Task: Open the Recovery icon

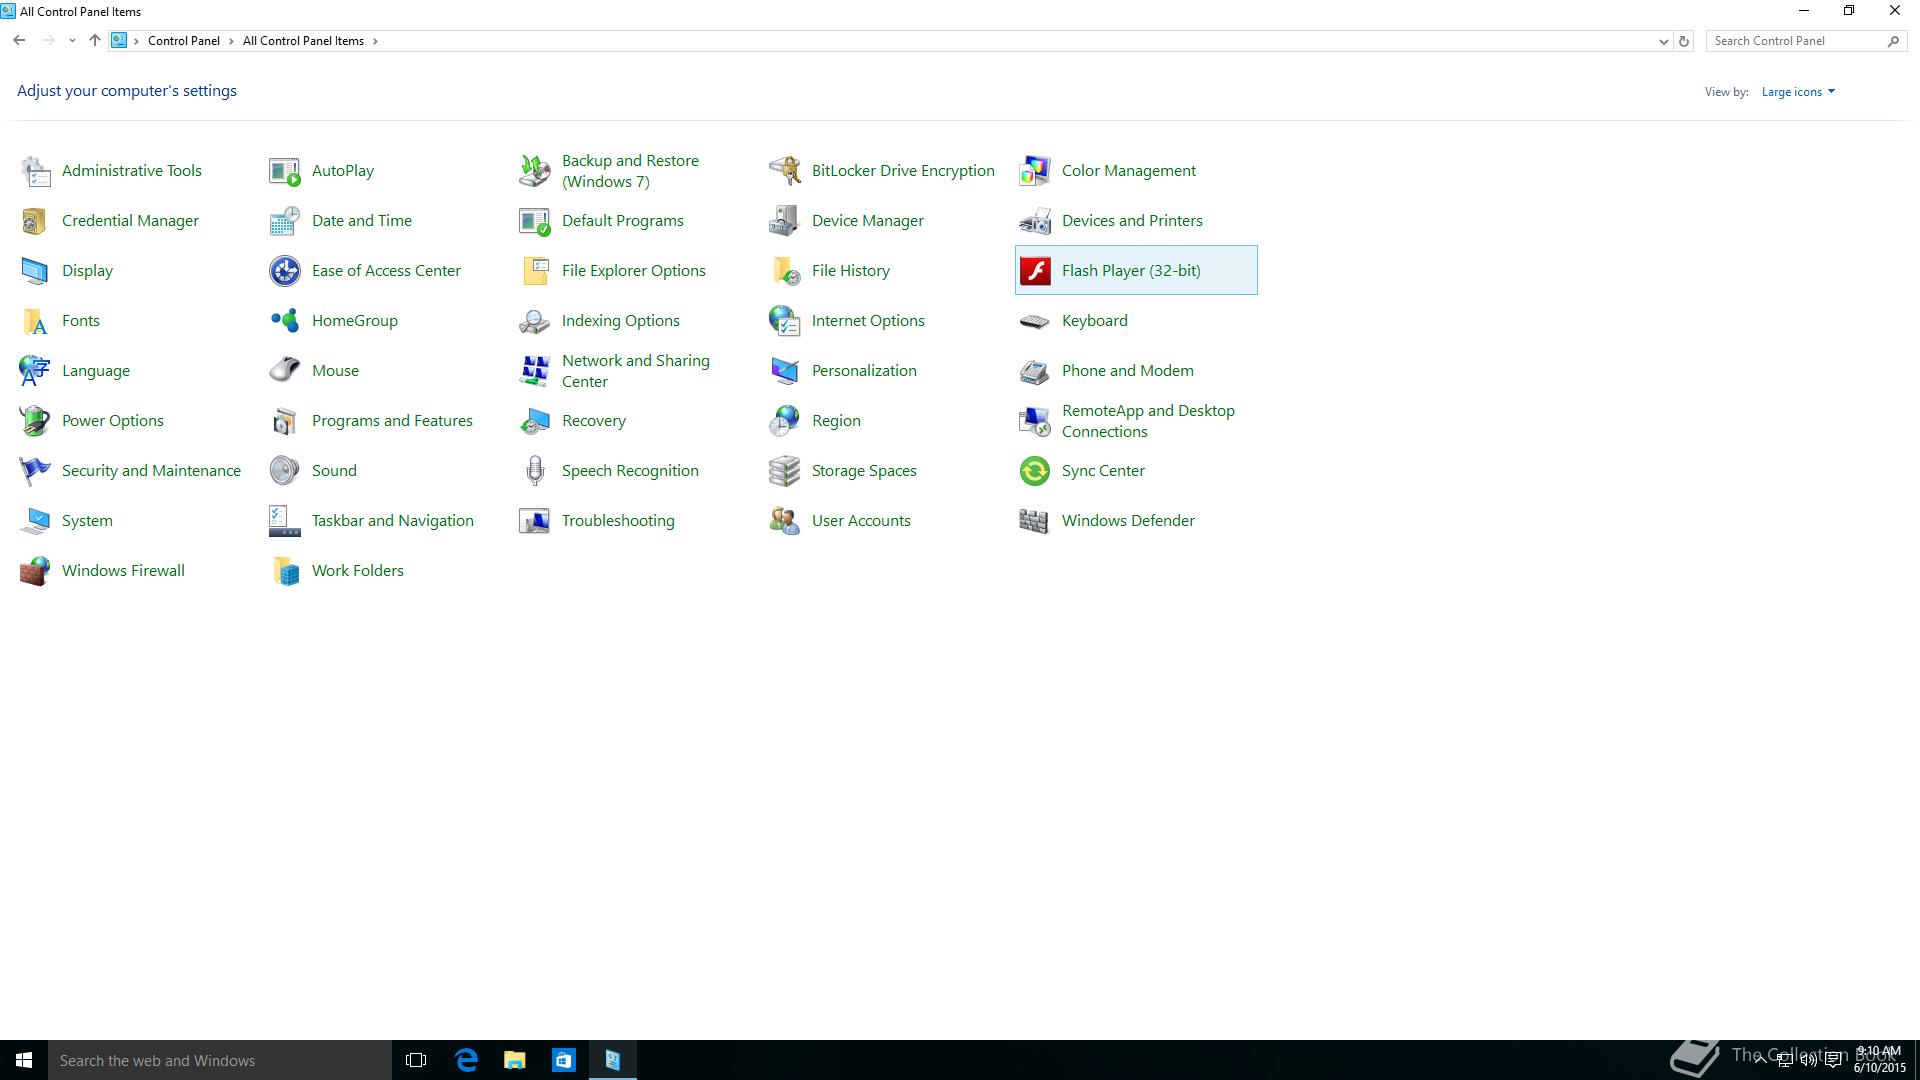Action: pyautogui.click(x=535, y=421)
